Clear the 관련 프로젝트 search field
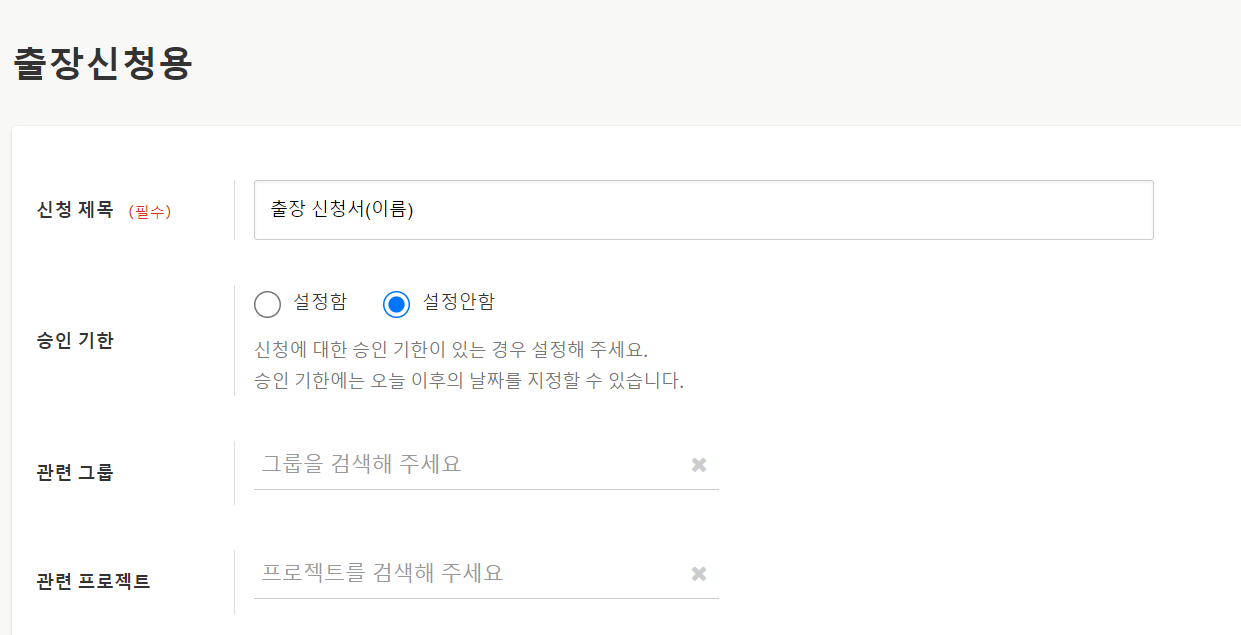Image resolution: width=1241 pixels, height=635 pixels. click(x=699, y=573)
